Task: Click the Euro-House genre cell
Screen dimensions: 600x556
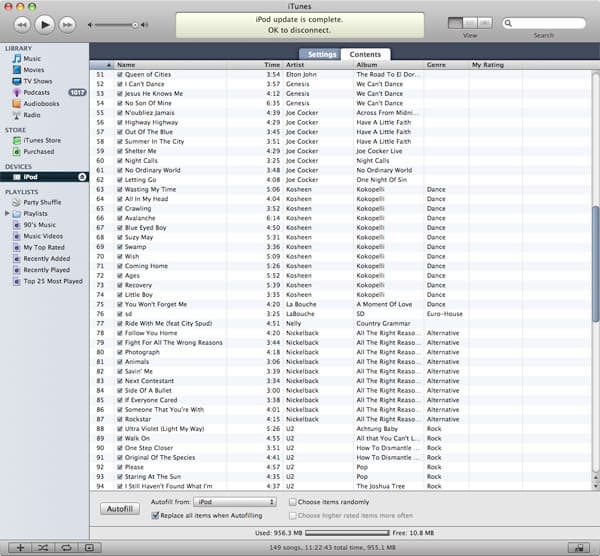Action: tap(445, 314)
